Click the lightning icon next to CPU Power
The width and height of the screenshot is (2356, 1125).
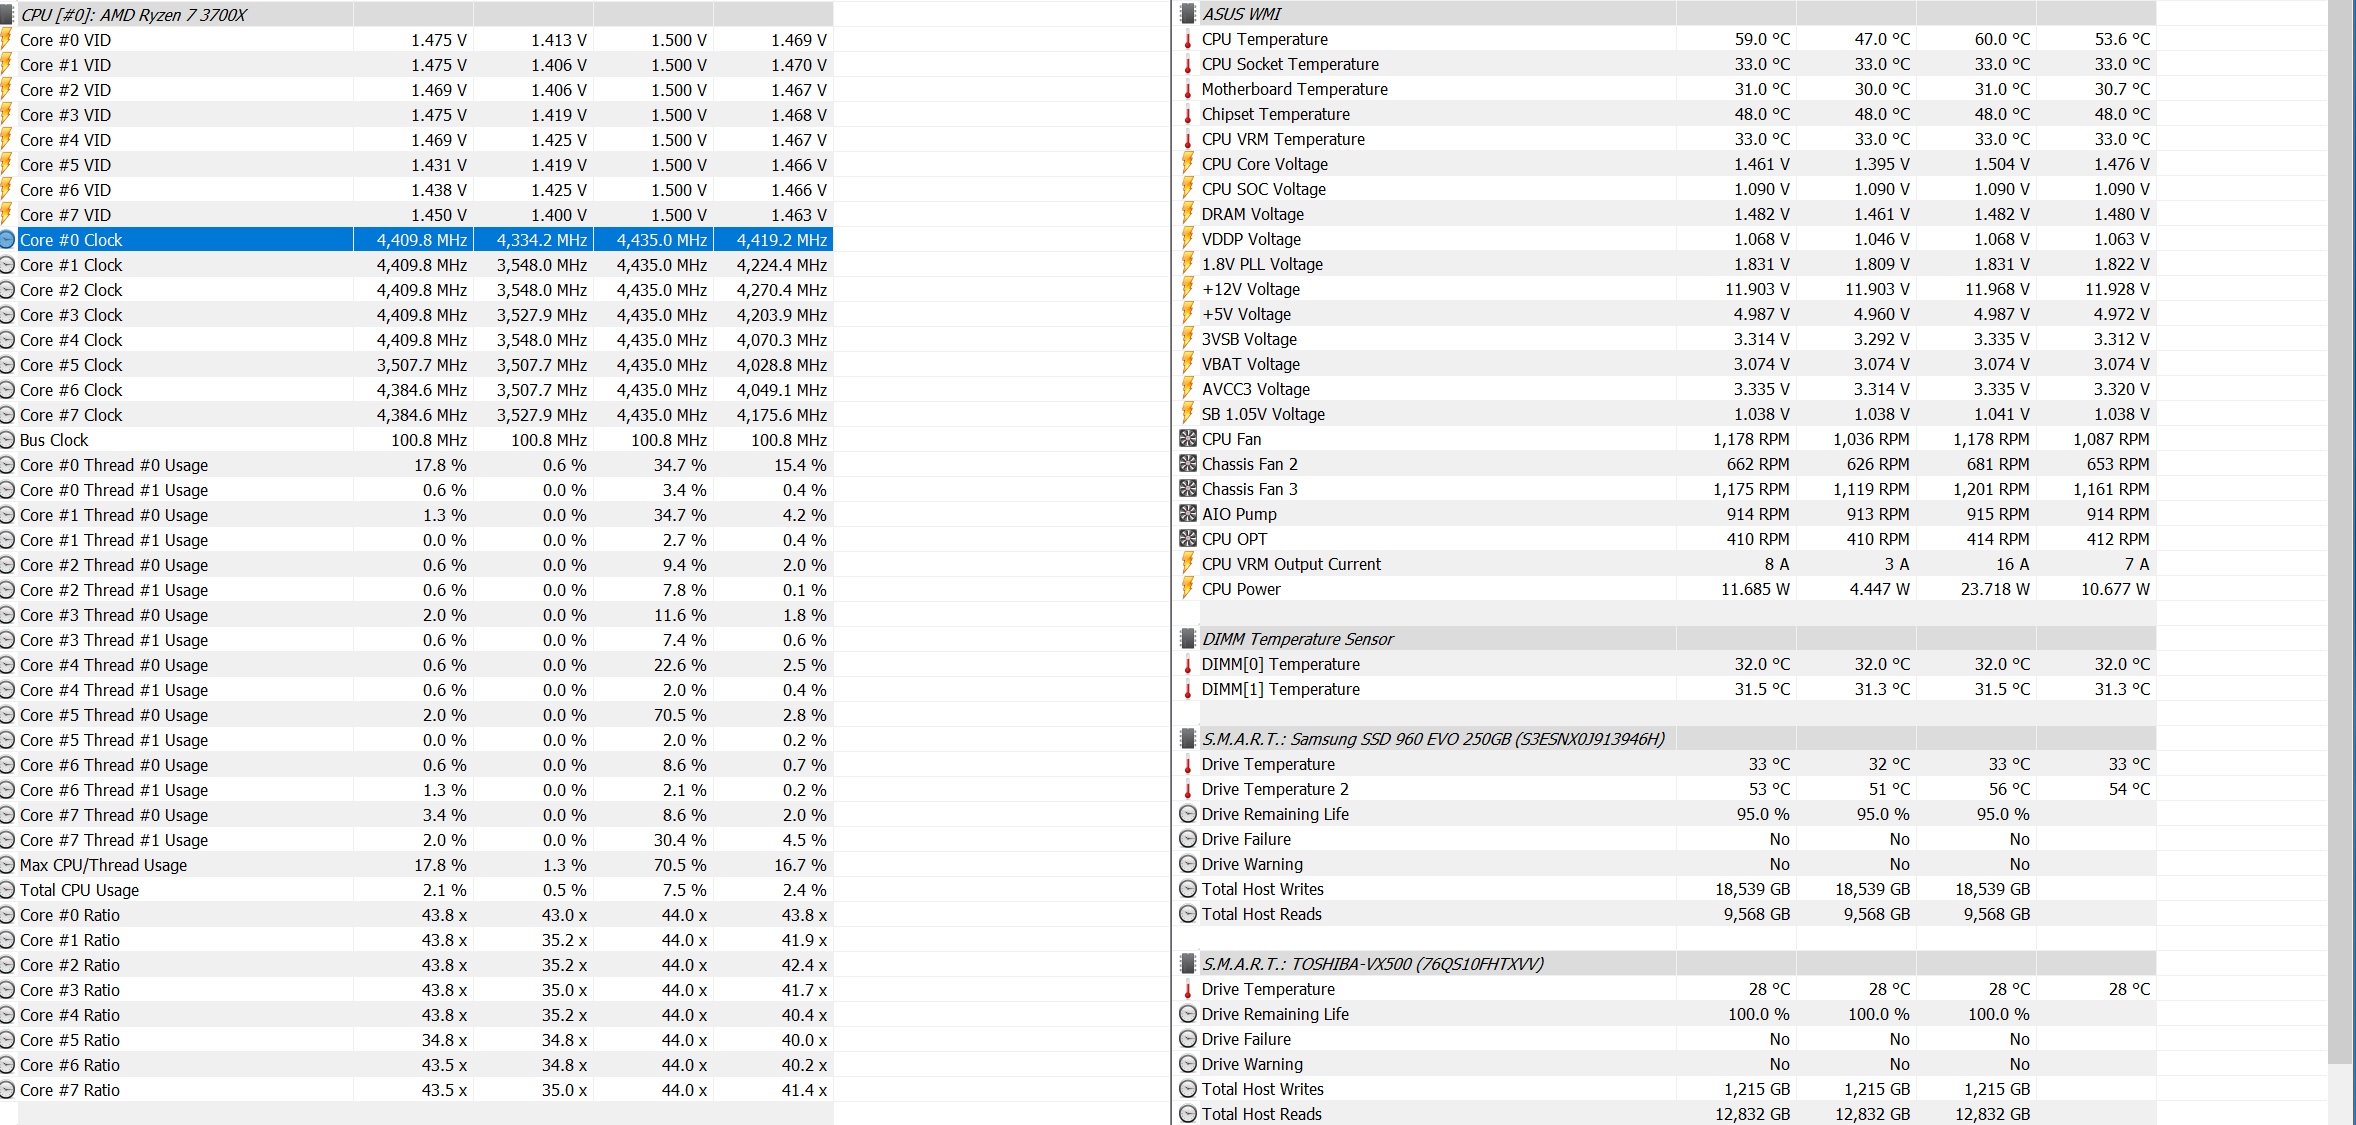point(1188,589)
